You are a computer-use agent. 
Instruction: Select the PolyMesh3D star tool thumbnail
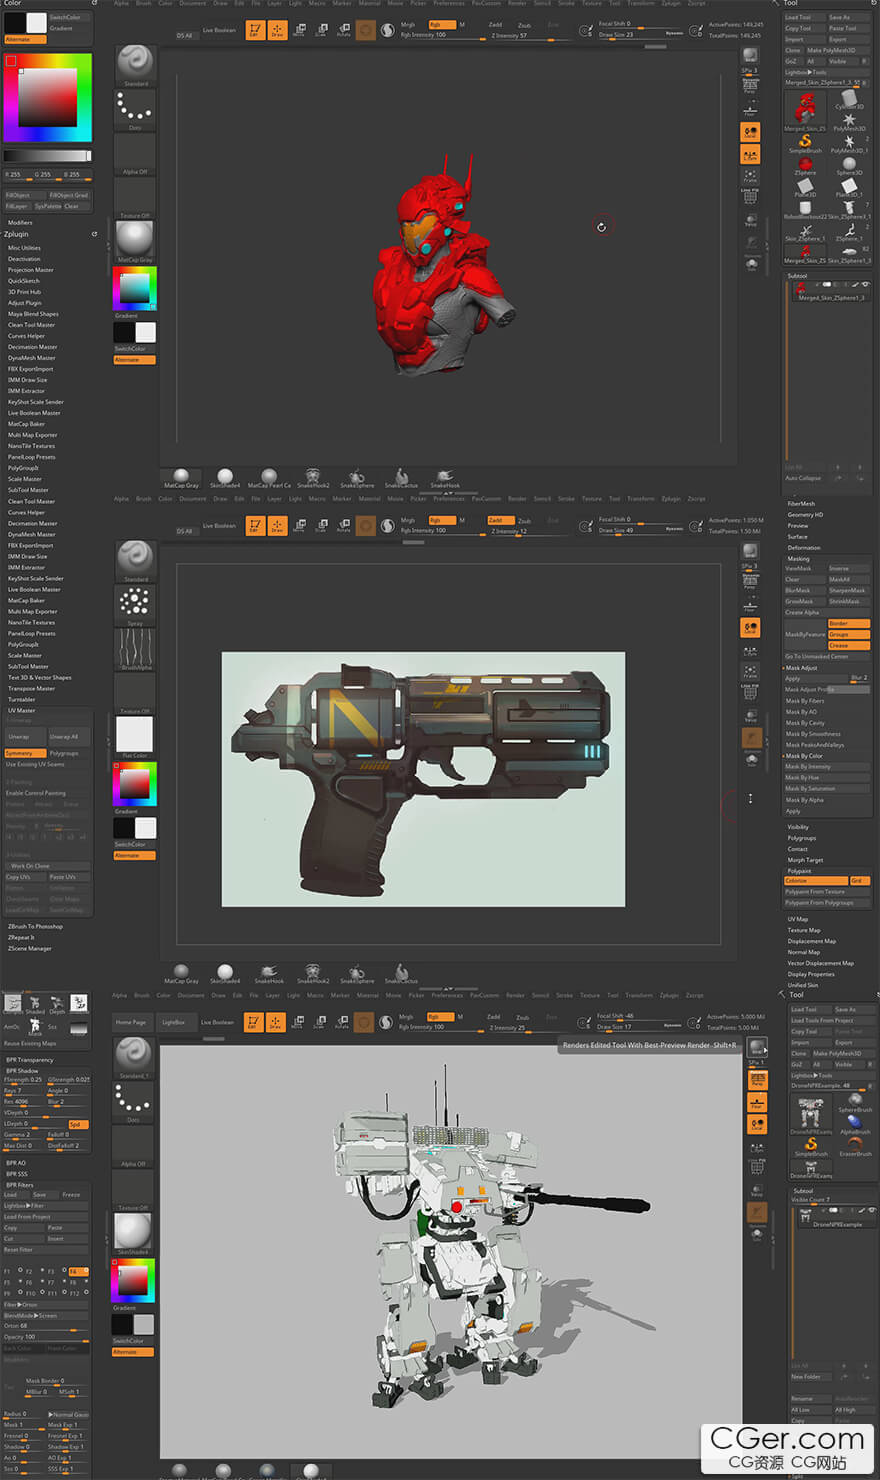[849, 122]
